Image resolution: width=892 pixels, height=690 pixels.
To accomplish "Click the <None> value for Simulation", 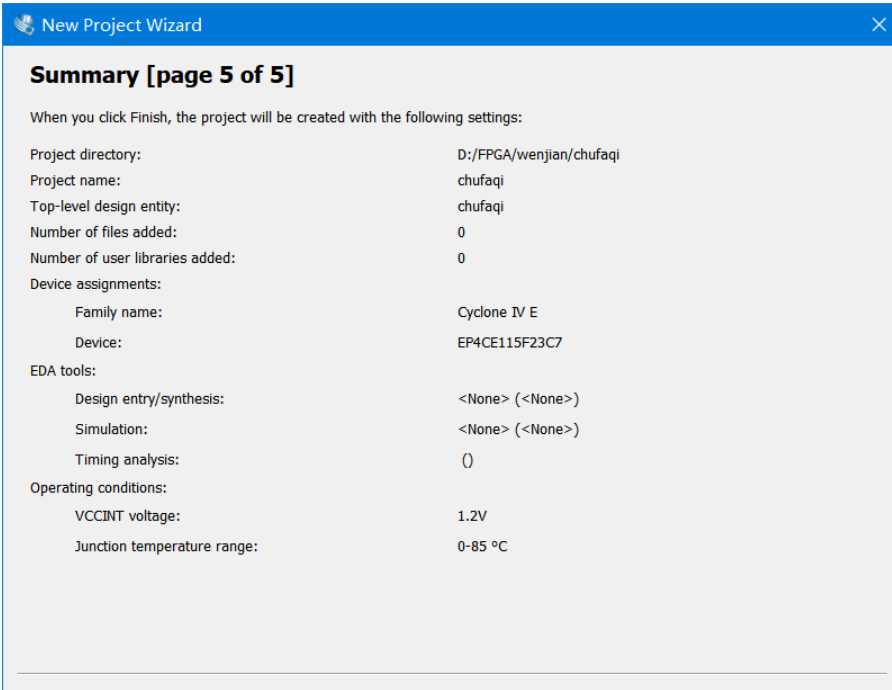I will click(x=518, y=429).
